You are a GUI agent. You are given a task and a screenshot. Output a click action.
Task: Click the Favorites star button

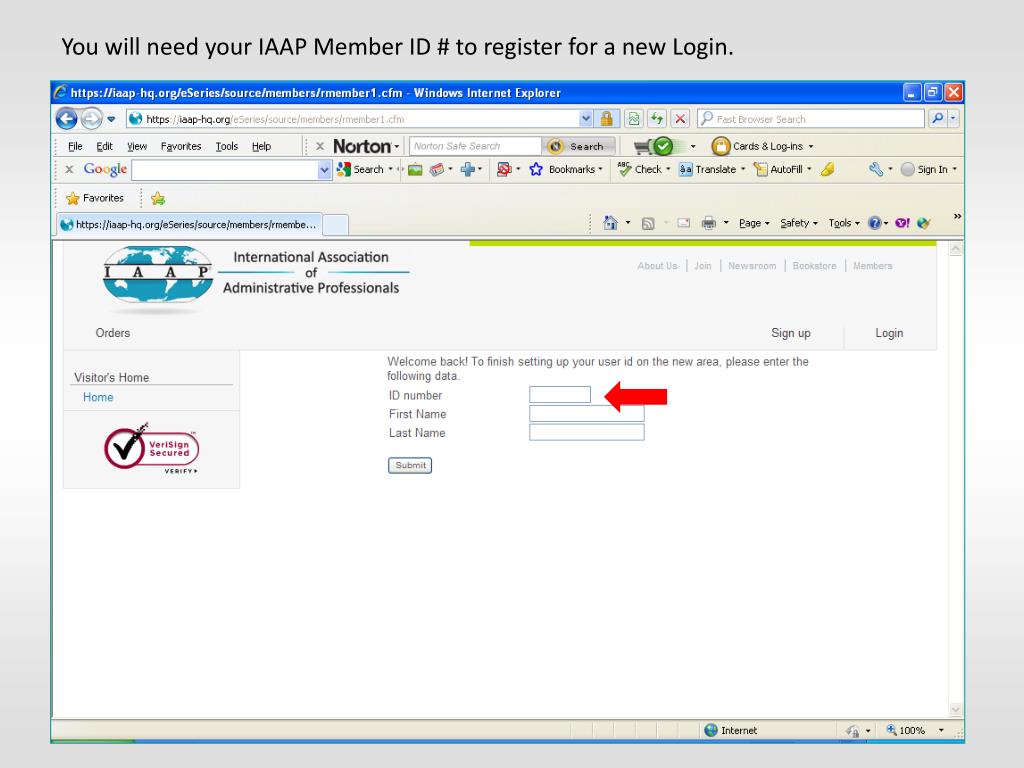click(x=96, y=198)
